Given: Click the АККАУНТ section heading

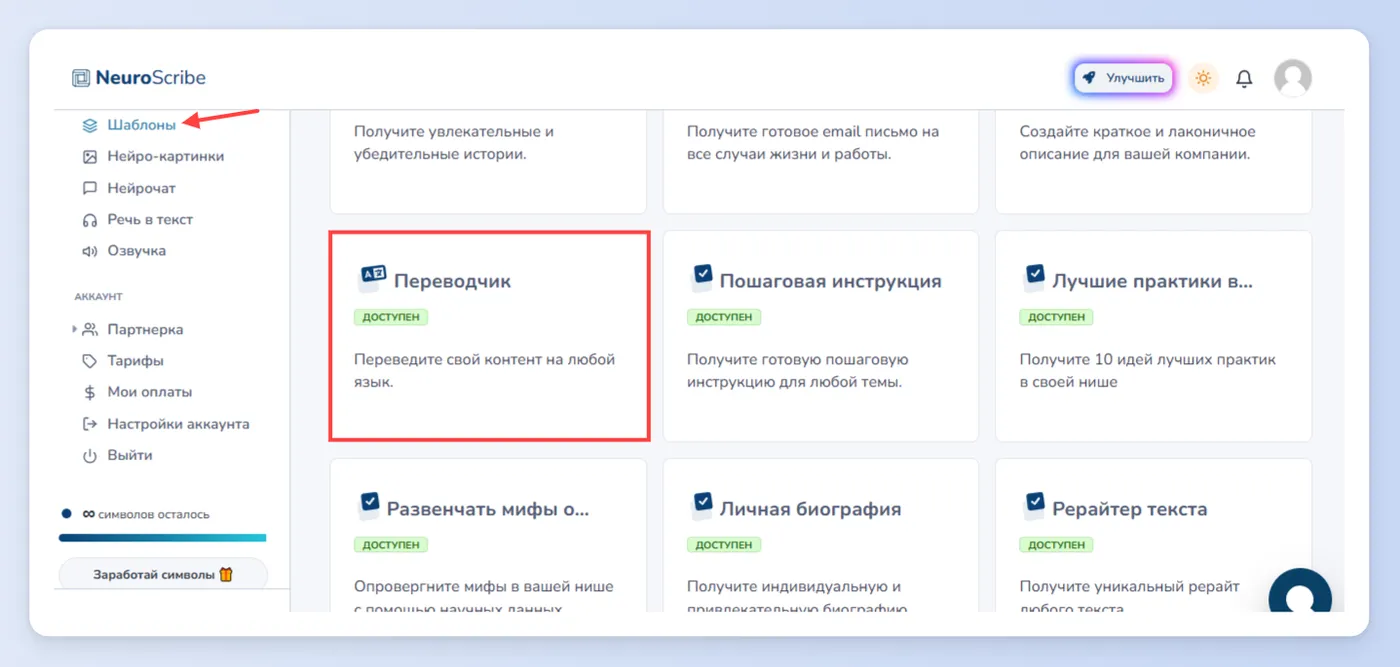Looking at the screenshot, I should pyautogui.click(x=98, y=297).
